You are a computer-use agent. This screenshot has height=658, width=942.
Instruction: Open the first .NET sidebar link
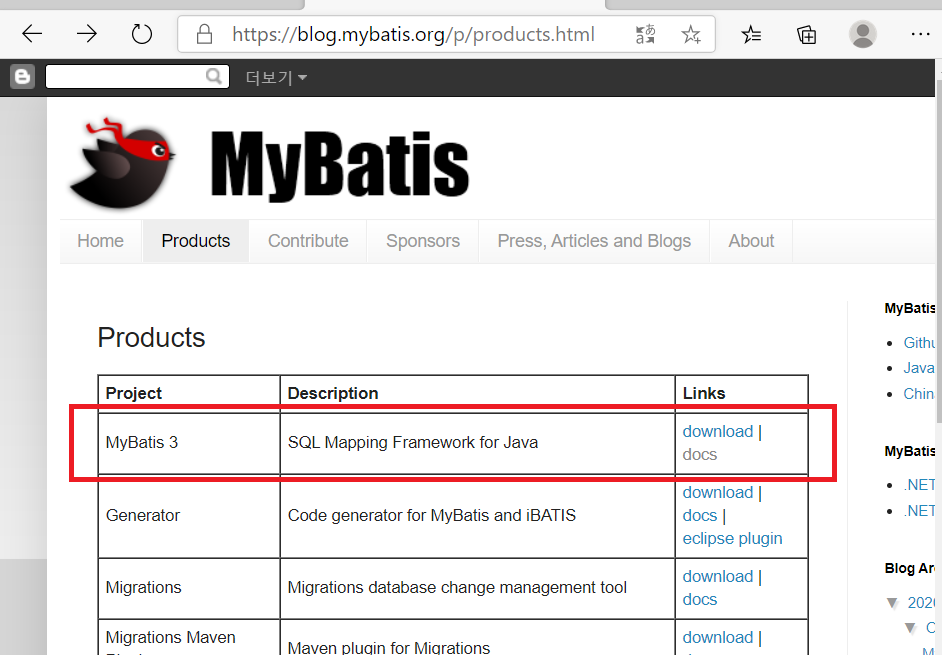[x=919, y=485]
